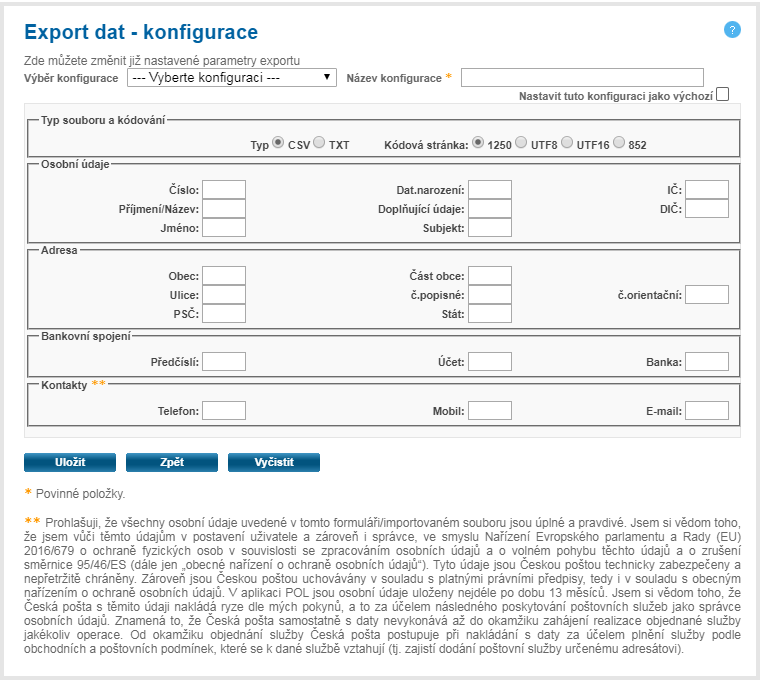The width and height of the screenshot is (761, 681).
Task: Open the blue help question mark icon
Action: coord(732,30)
